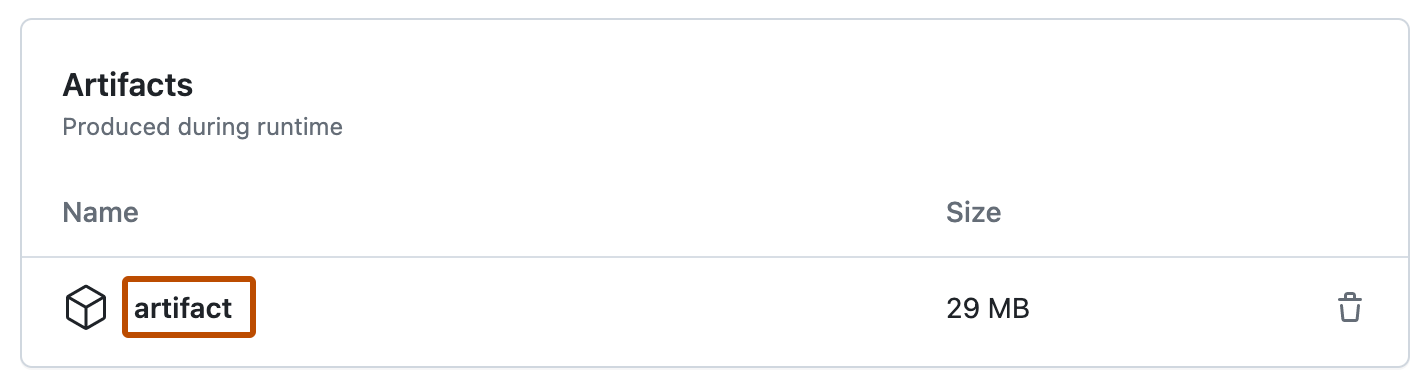The image size is (1424, 382).
Task: Click the bold 'artifact' text in the list
Action: (x=183, y=308)
